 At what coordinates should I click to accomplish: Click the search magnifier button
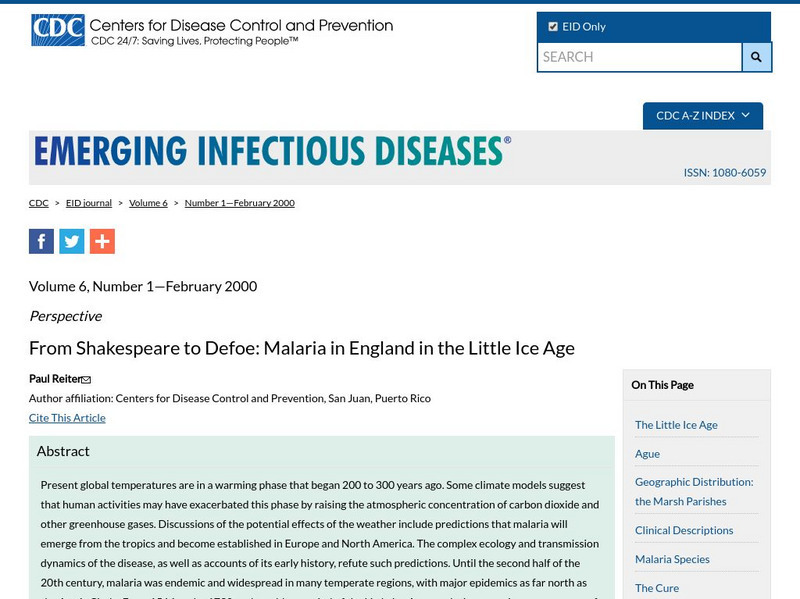[756, 57]
